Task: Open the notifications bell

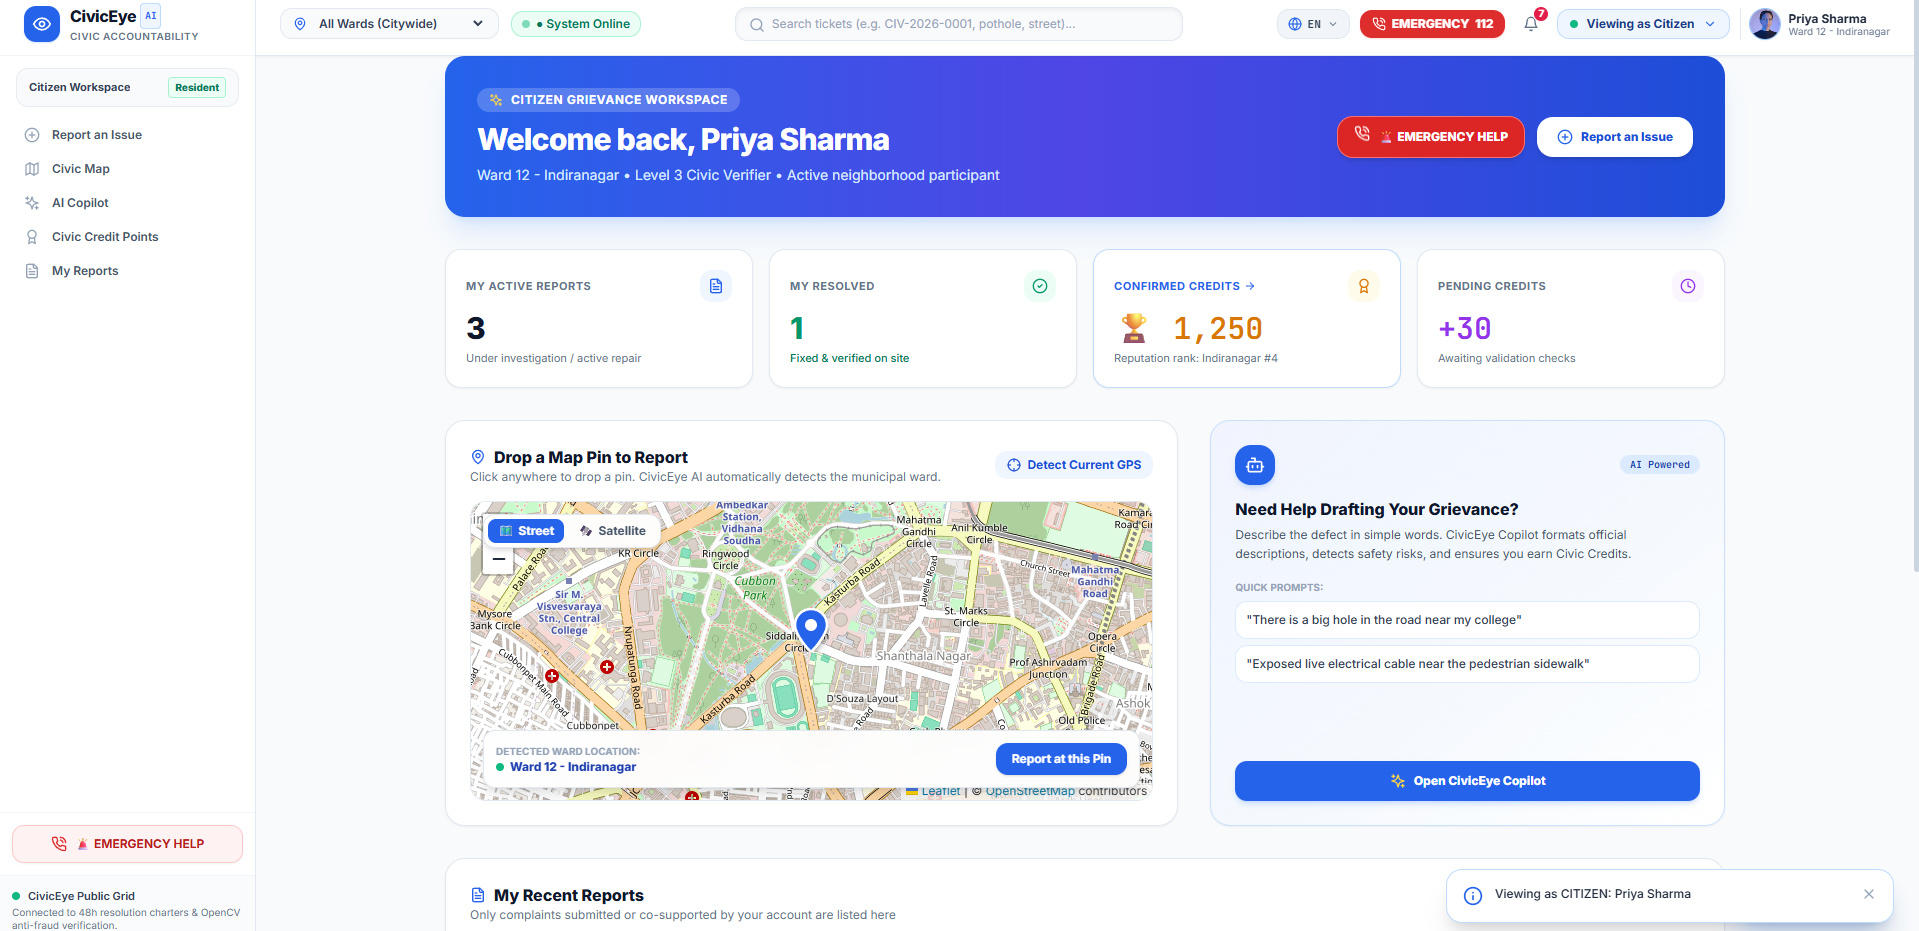Action: (1531, 24)
